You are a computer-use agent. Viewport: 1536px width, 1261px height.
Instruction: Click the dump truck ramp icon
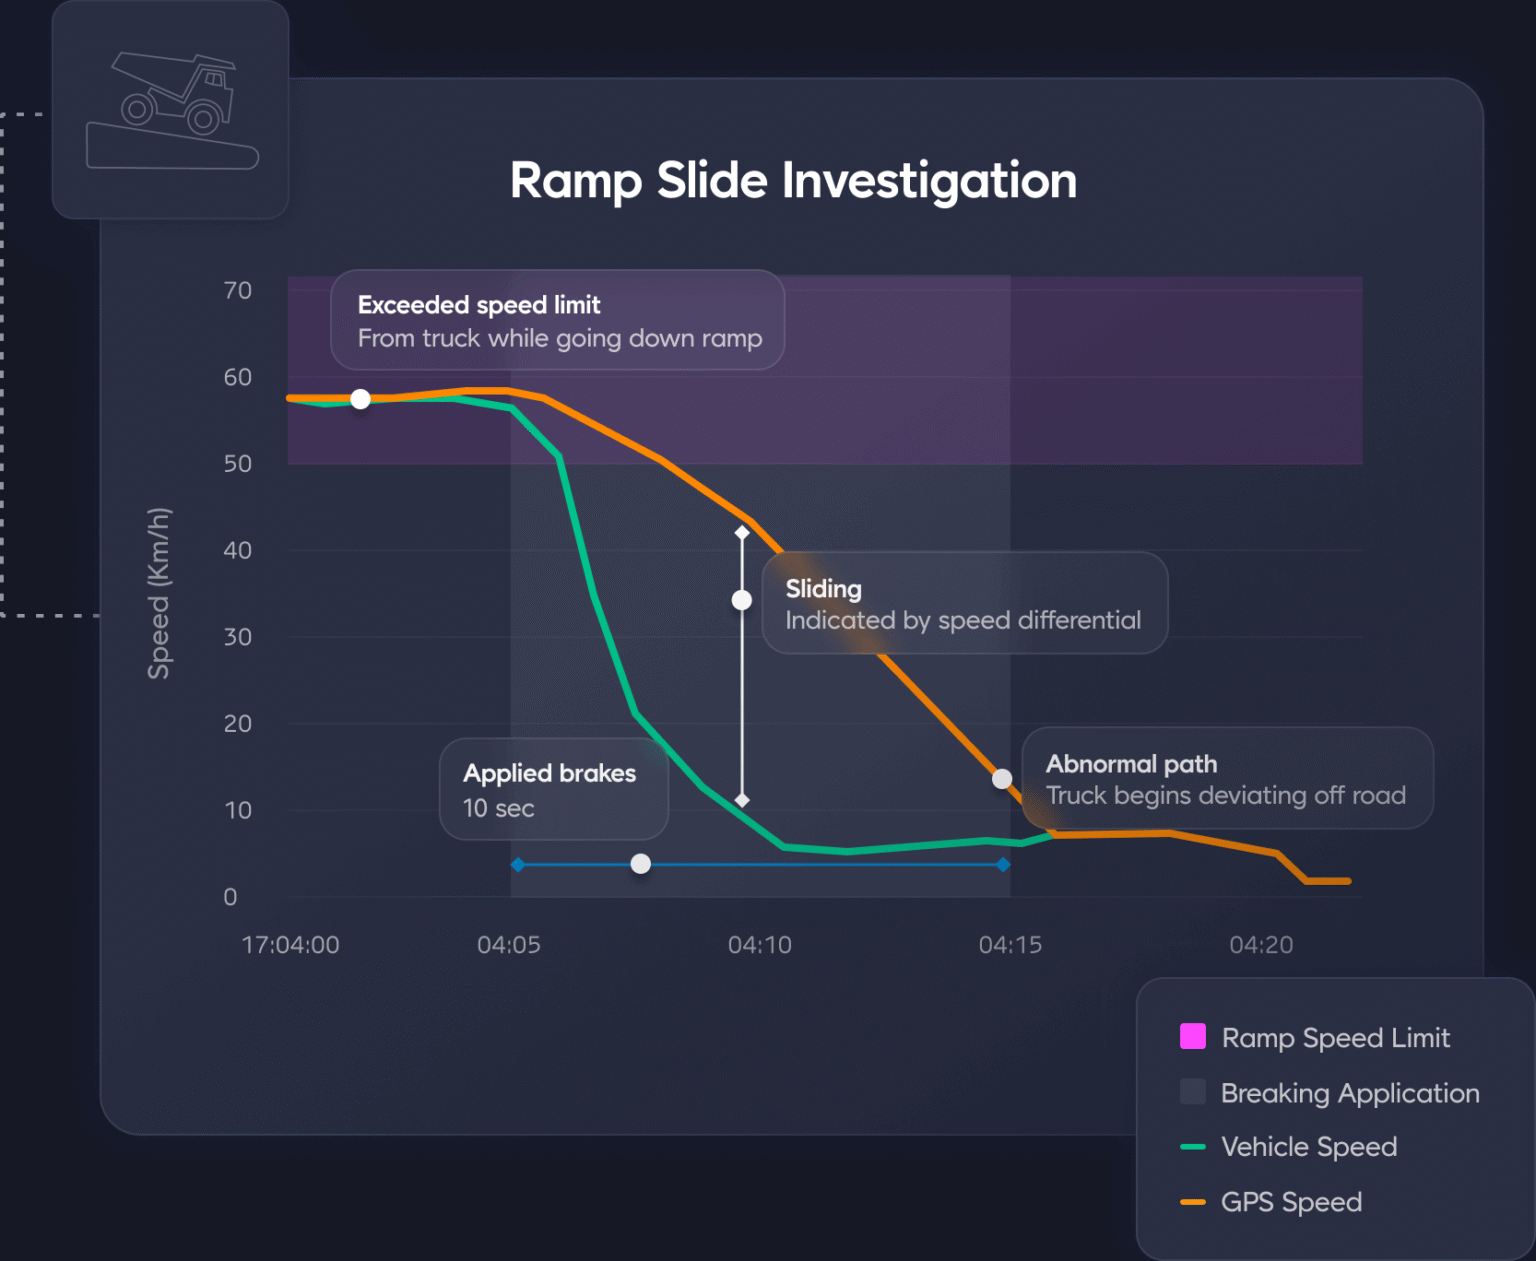point(172,110)
